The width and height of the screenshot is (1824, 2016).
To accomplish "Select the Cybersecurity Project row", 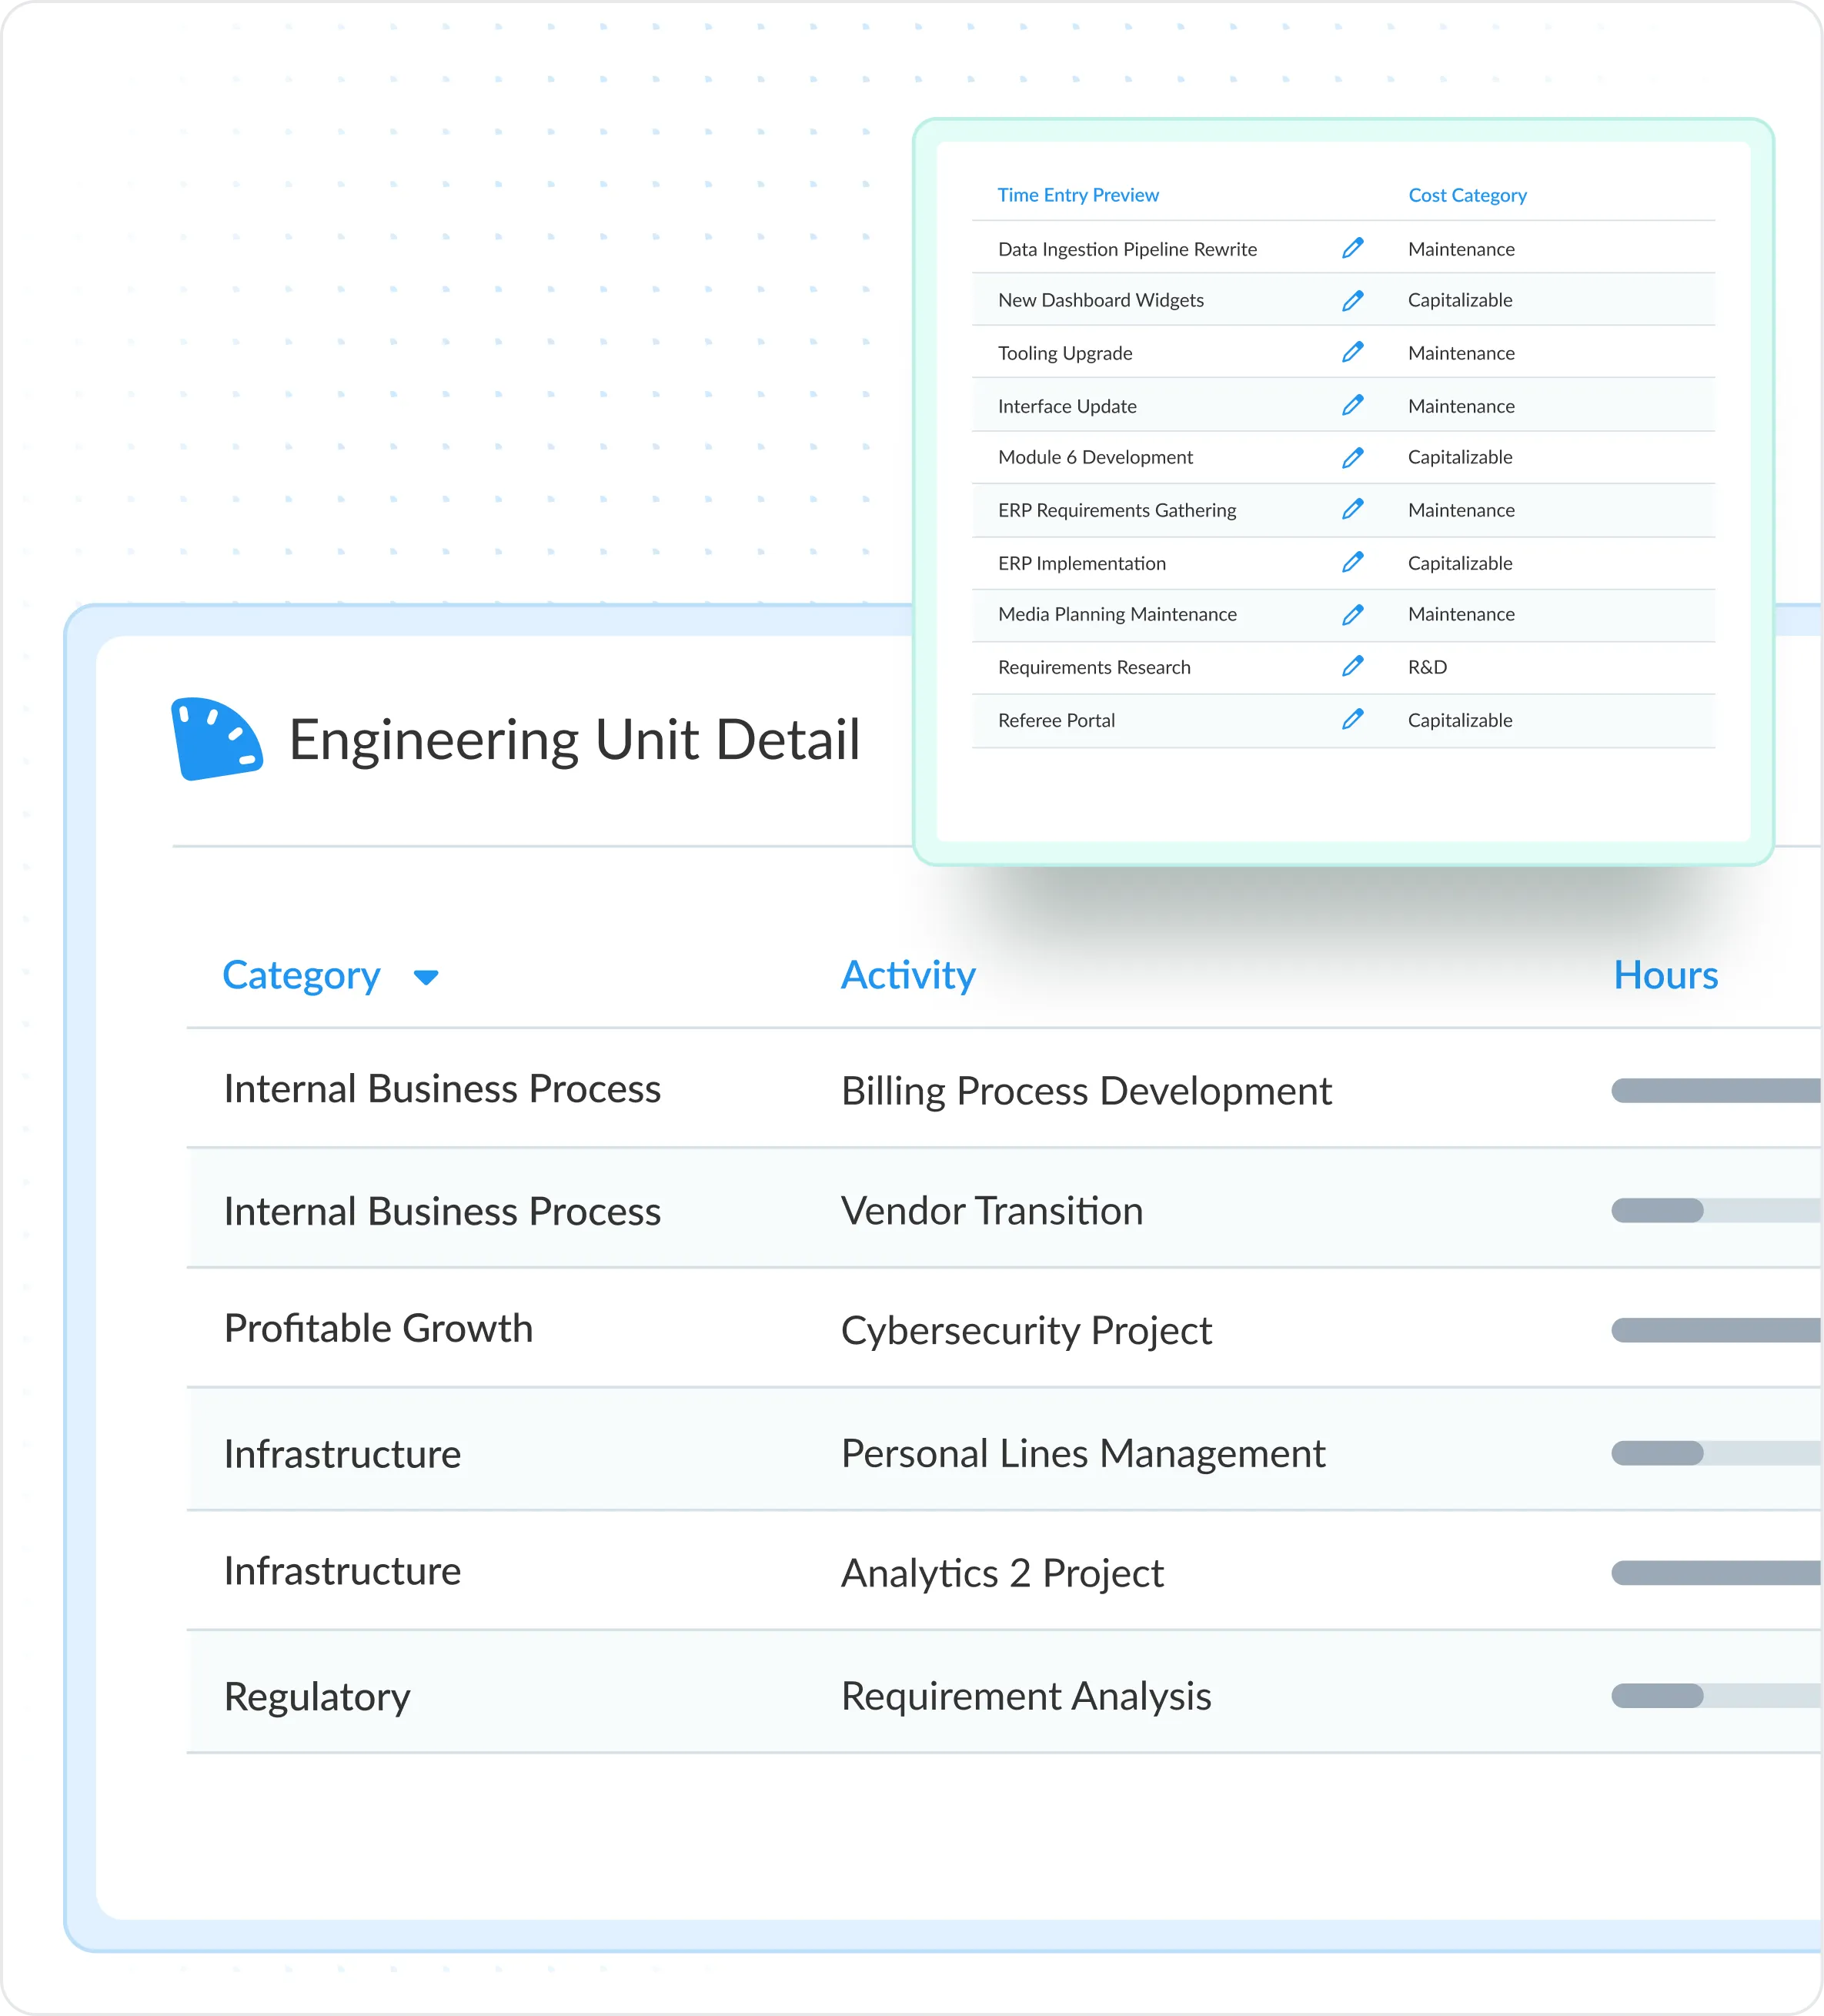I will pos(1025,1330).
